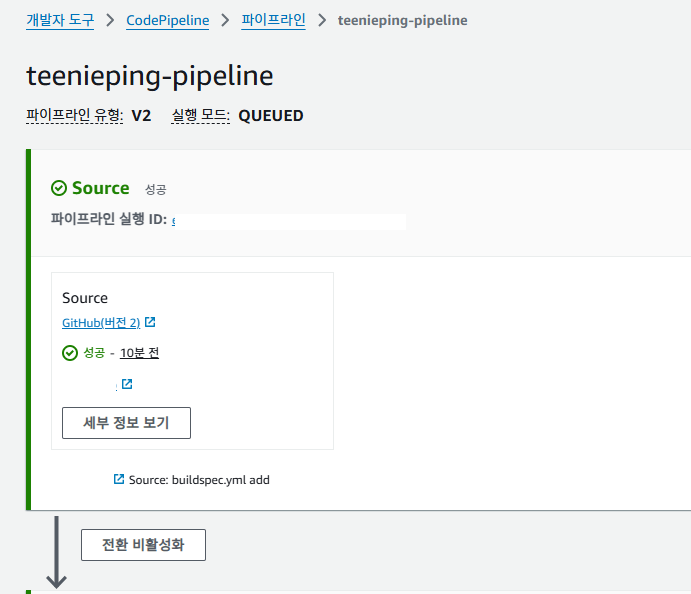The image size is (691, 594).
Task: Click the QUEUED execution mode value
Action: (271, 115)
